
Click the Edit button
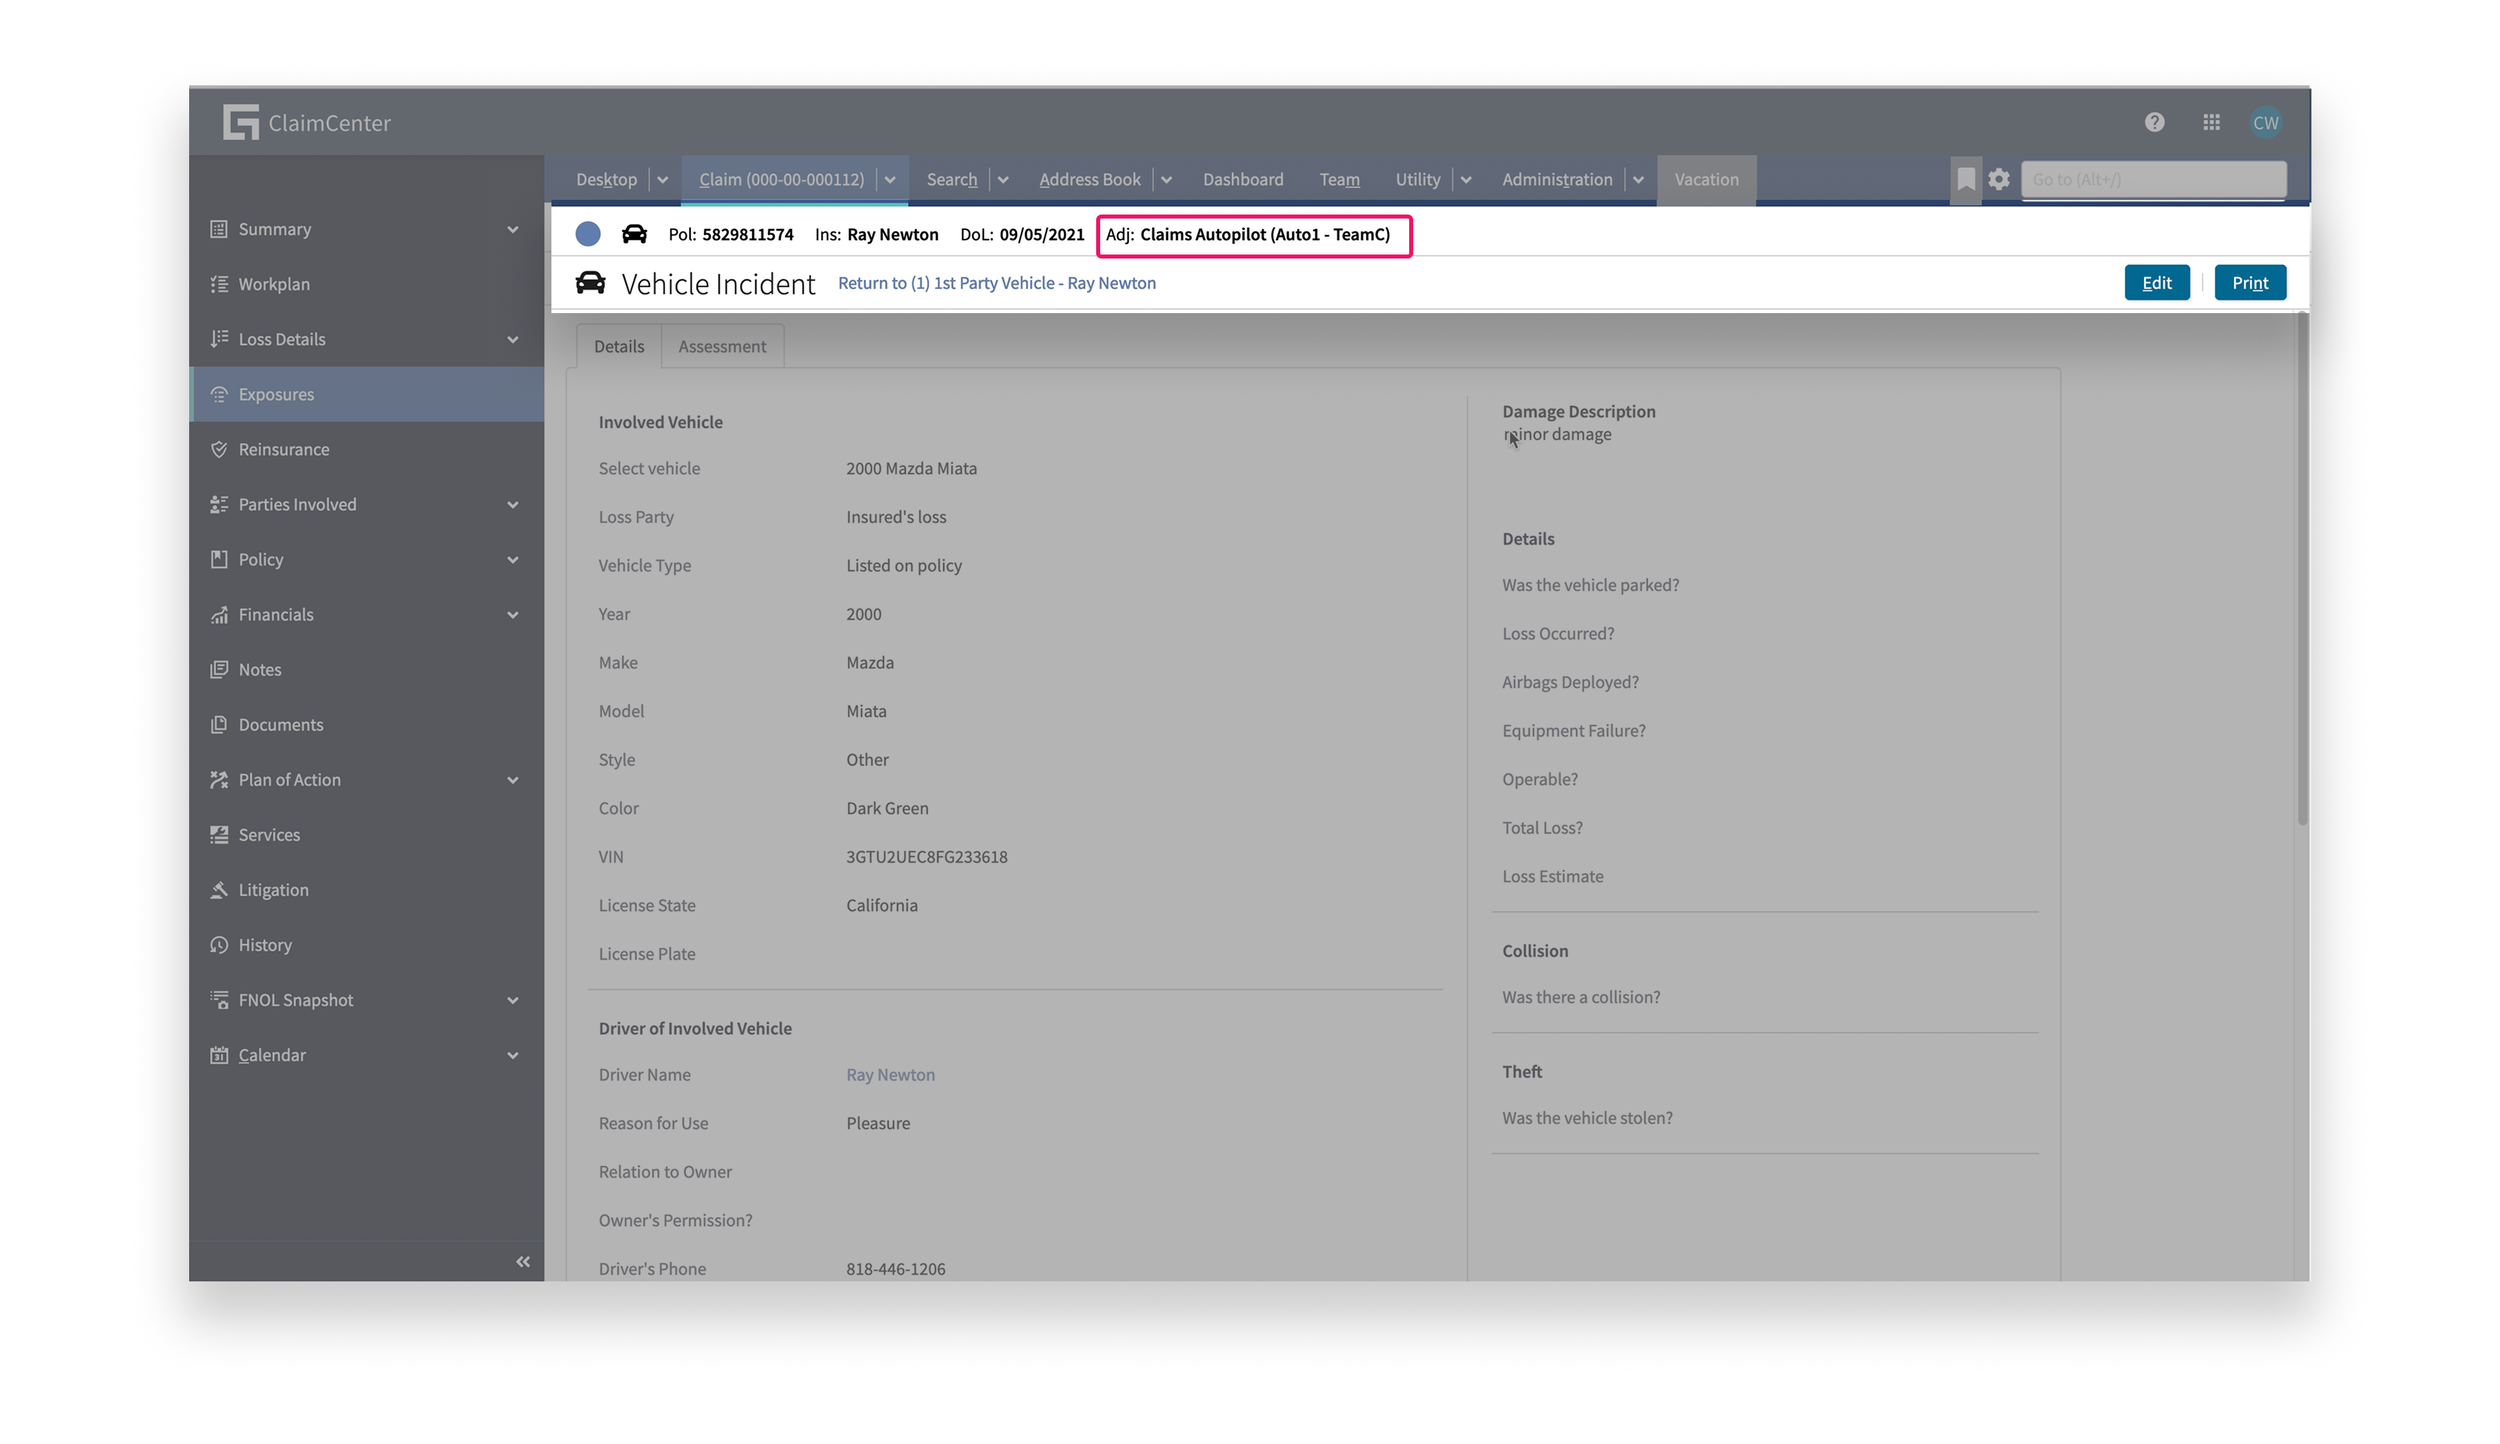point(2156,283)
